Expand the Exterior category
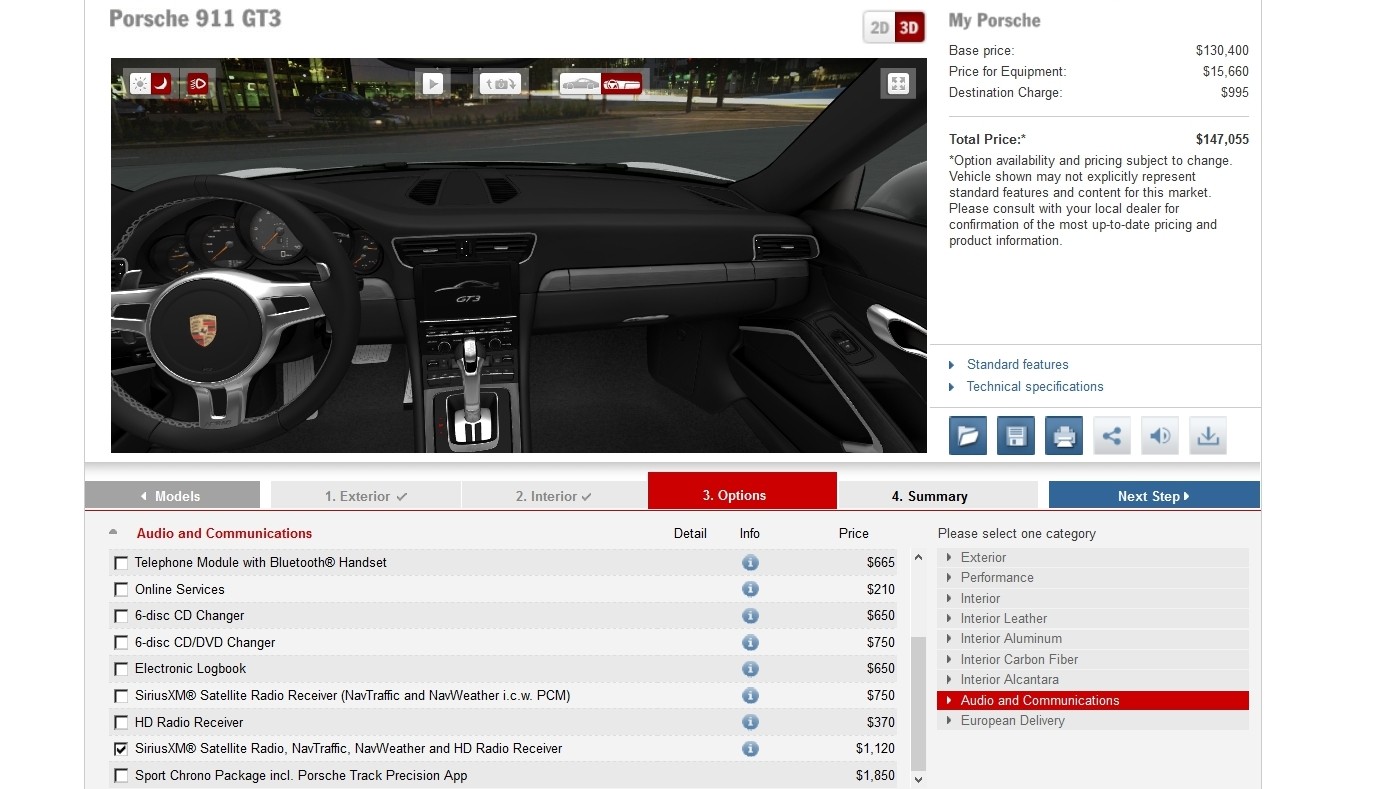 tap(1093, 557)
